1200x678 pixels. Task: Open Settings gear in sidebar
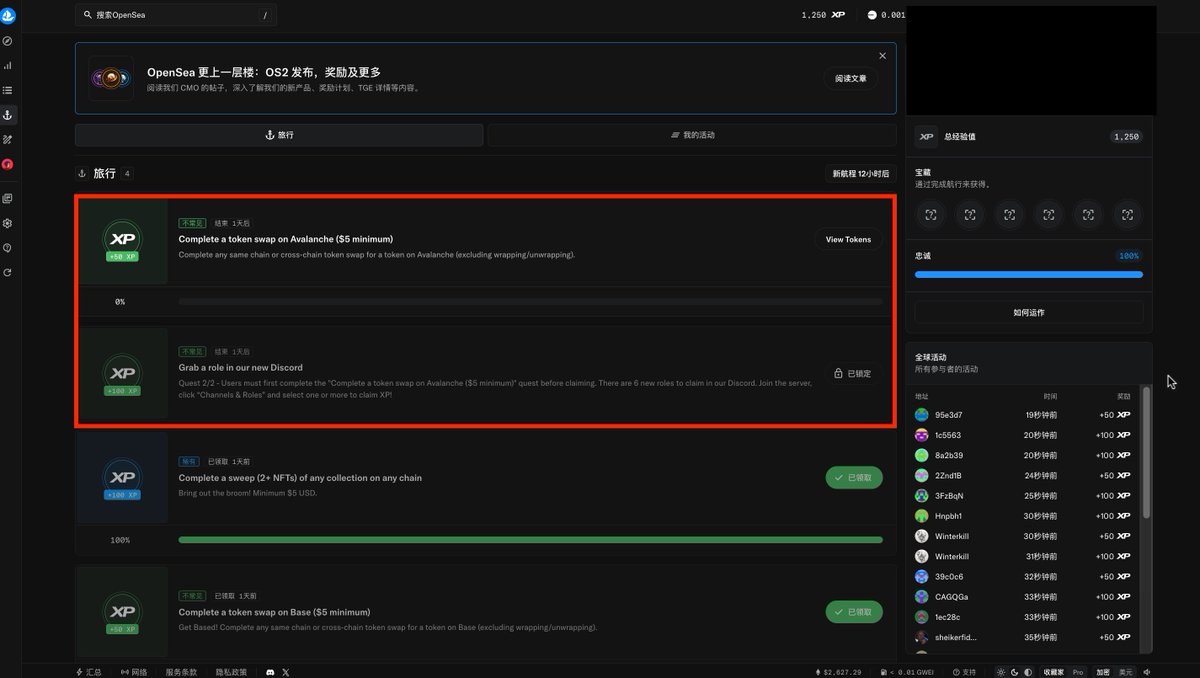click(x=8, y=223)
